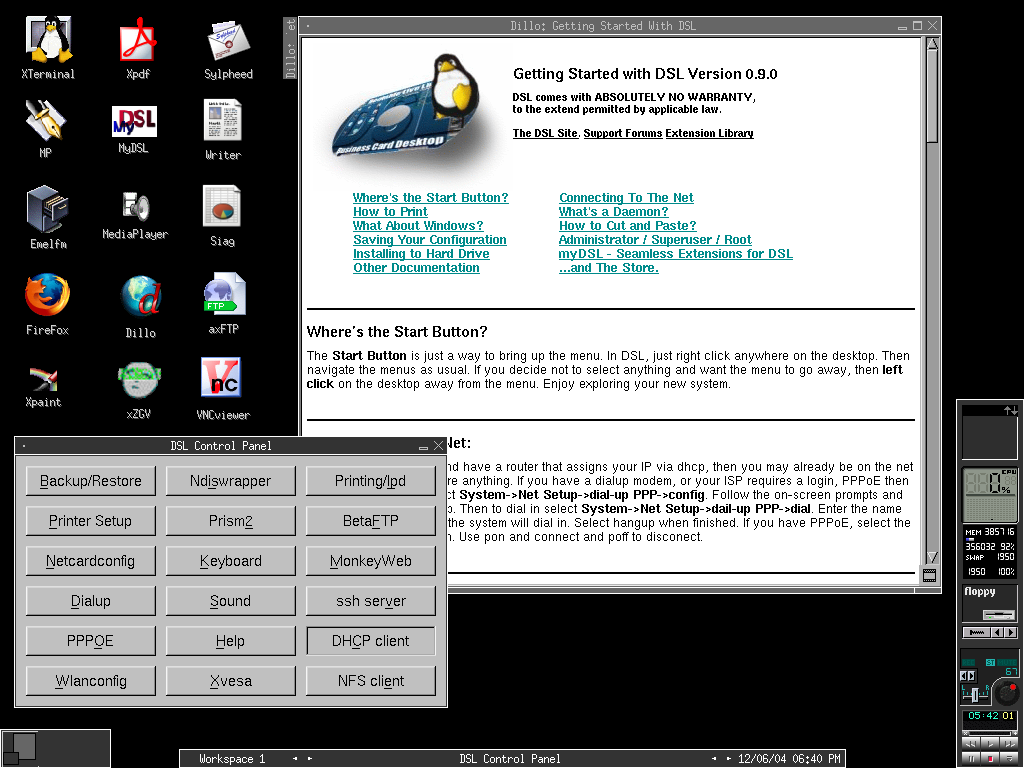Screen dimensions: 1024x768
Task: Launch Xpdf from the desktop
Action: [x=138, y=48]
